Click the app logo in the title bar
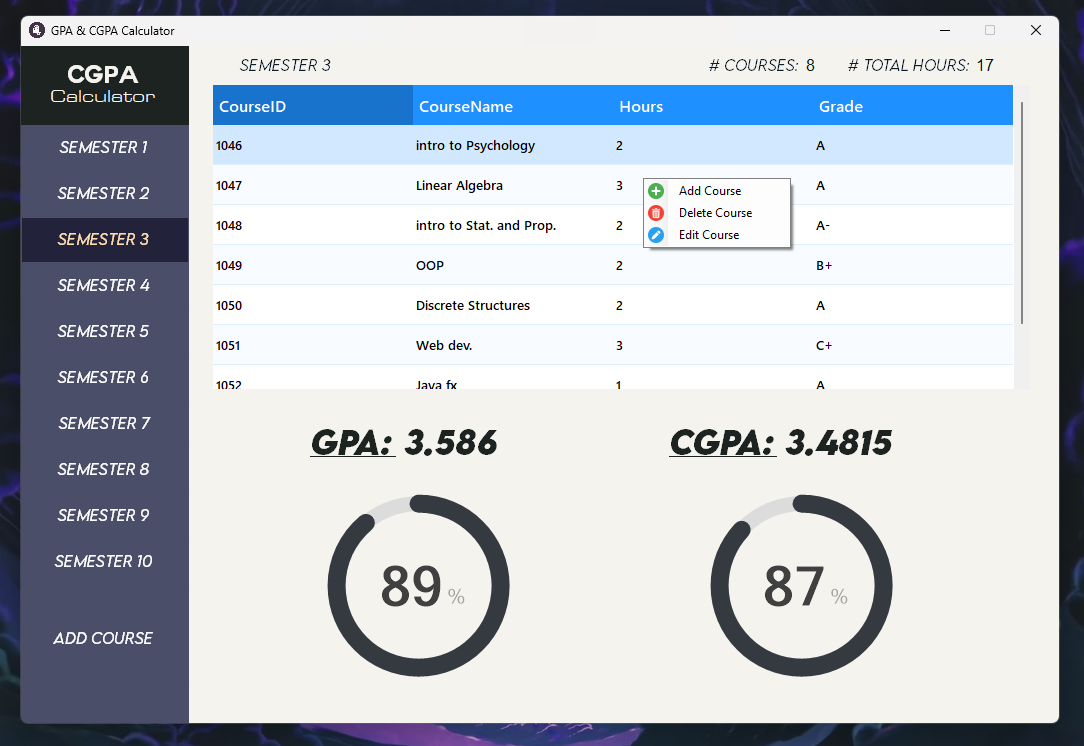The image size is (1084, 746). tap(37, 30)
